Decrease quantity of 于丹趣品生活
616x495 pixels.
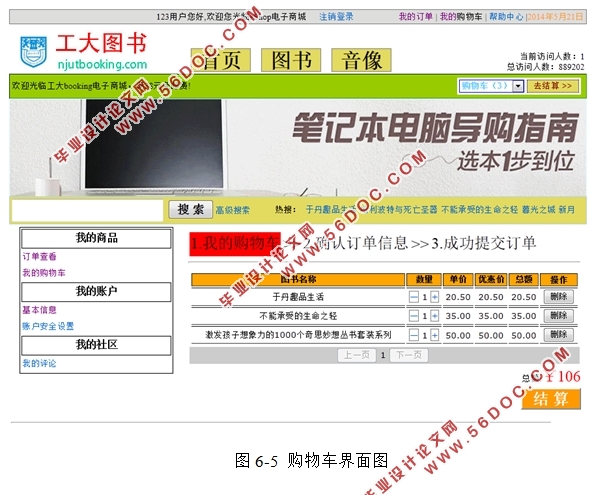[x=414, y=297]
